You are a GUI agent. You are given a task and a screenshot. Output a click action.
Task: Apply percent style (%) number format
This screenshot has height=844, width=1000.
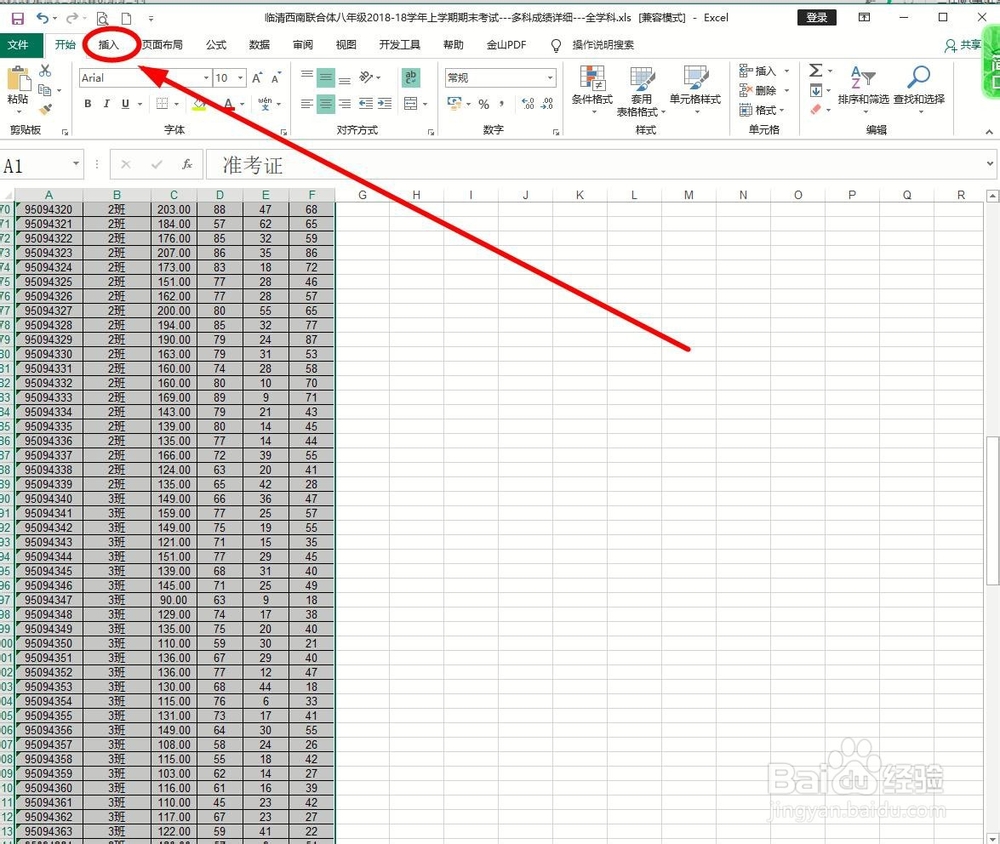[x=484, y=103]
